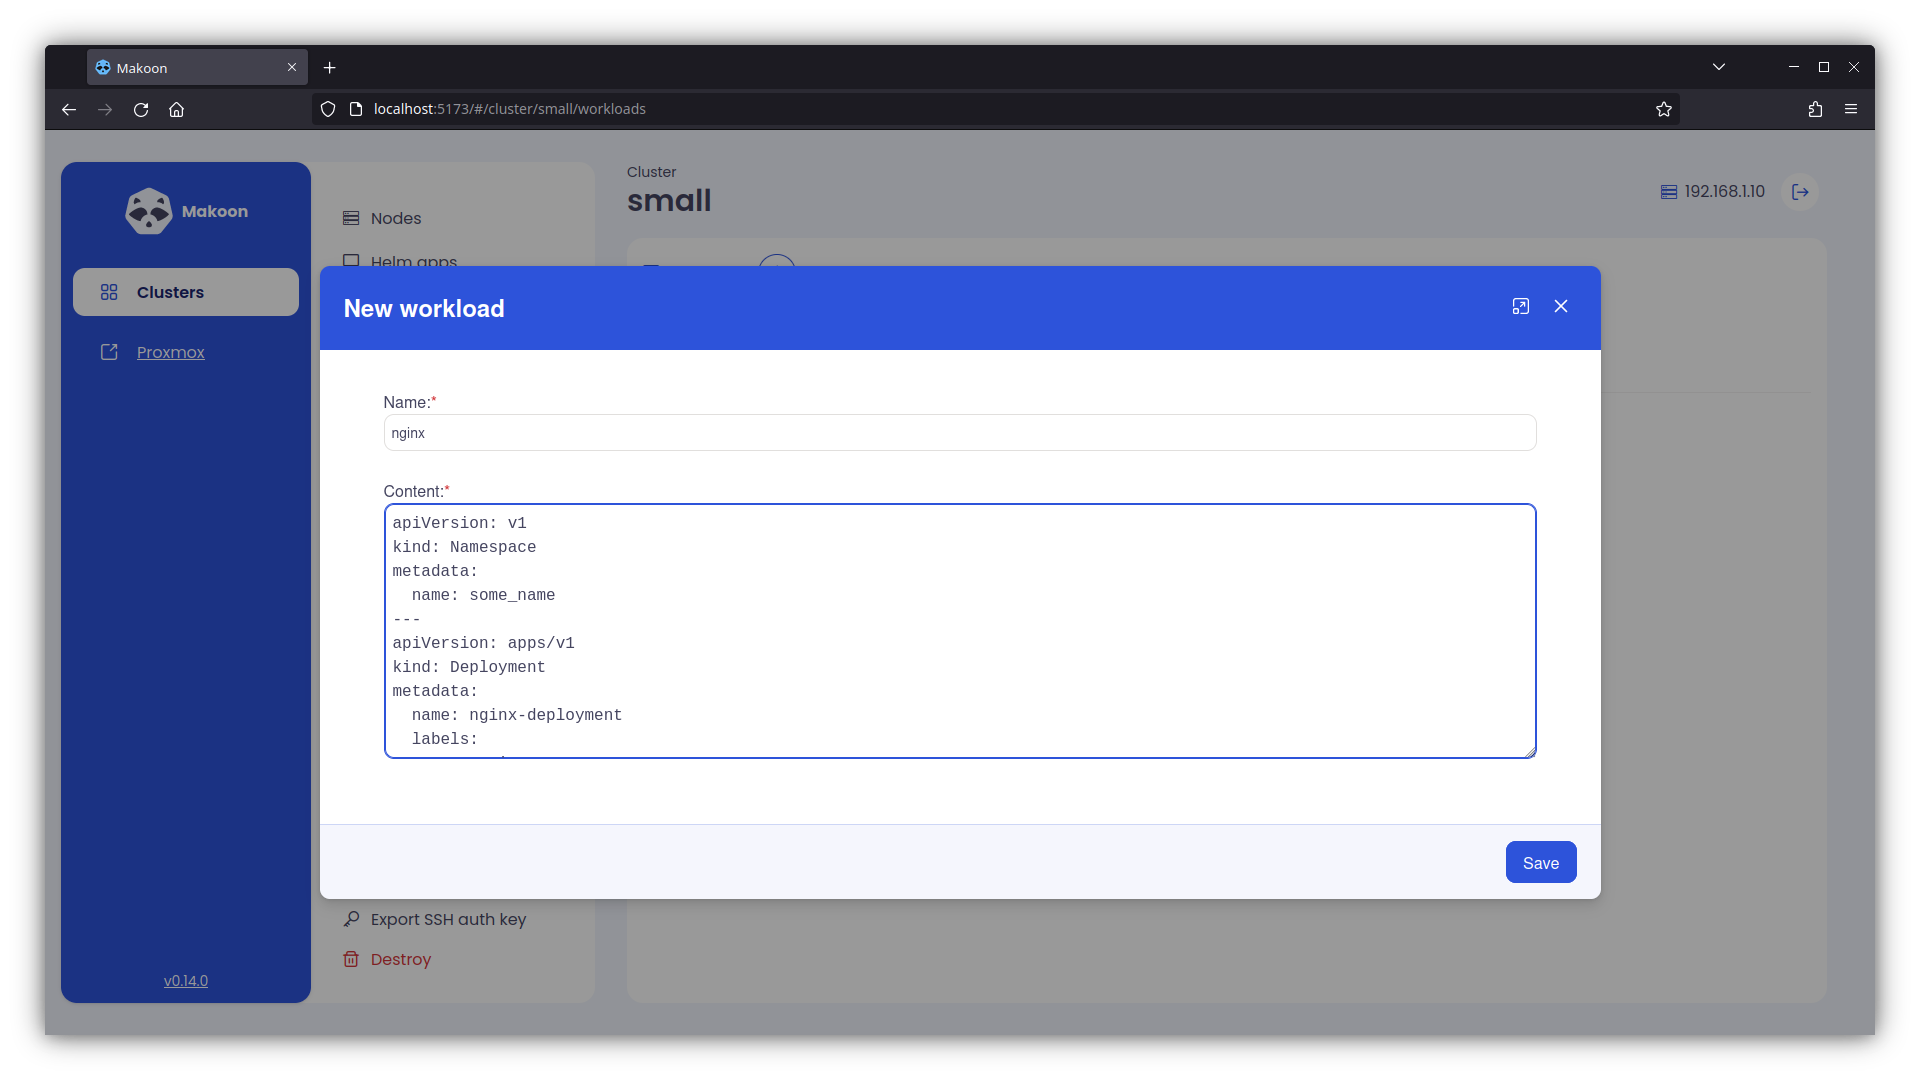Select Nodes in cluster menu
The height and width of the screenshot is (1080, 1920).
tap(395, 218)
